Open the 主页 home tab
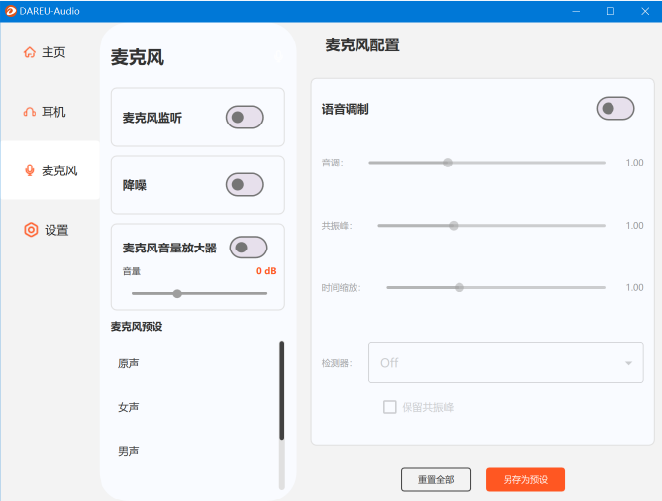The image size is (662, 501). 53,52
